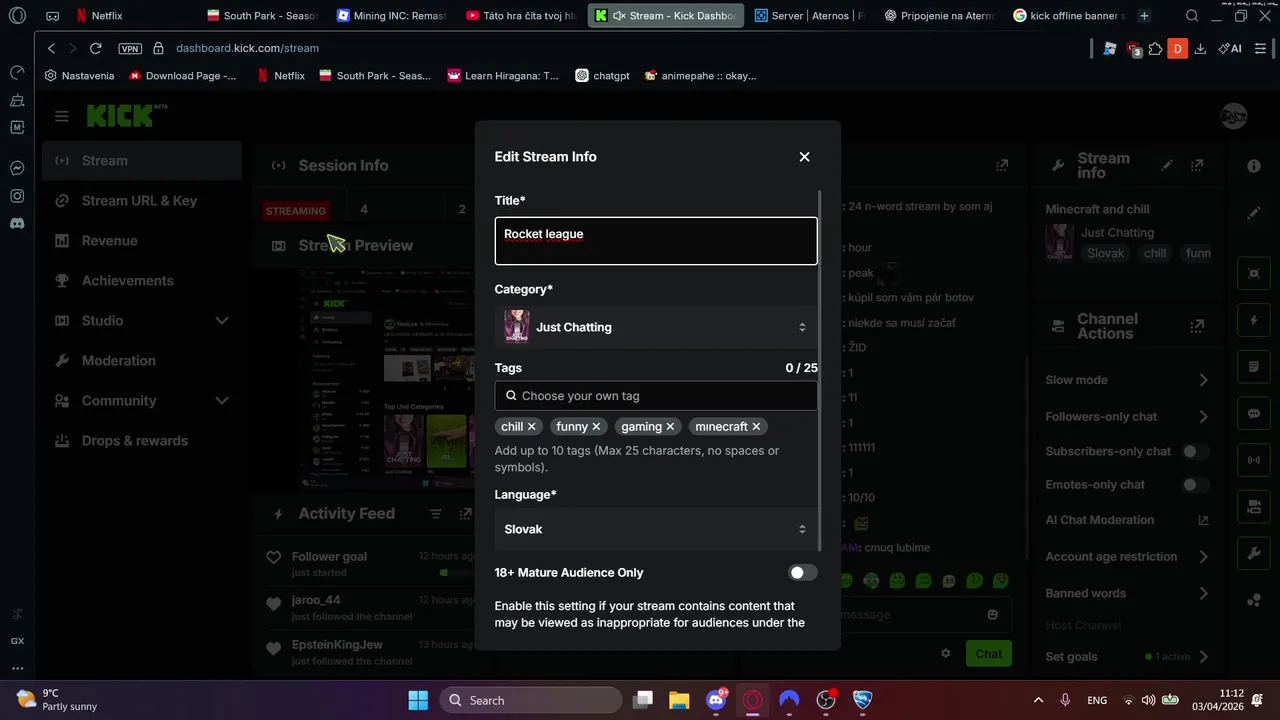The width and height of the screenshot is (1280, 720).
Task: Open the chat emoji picker icon
Action: coord(992,615)
